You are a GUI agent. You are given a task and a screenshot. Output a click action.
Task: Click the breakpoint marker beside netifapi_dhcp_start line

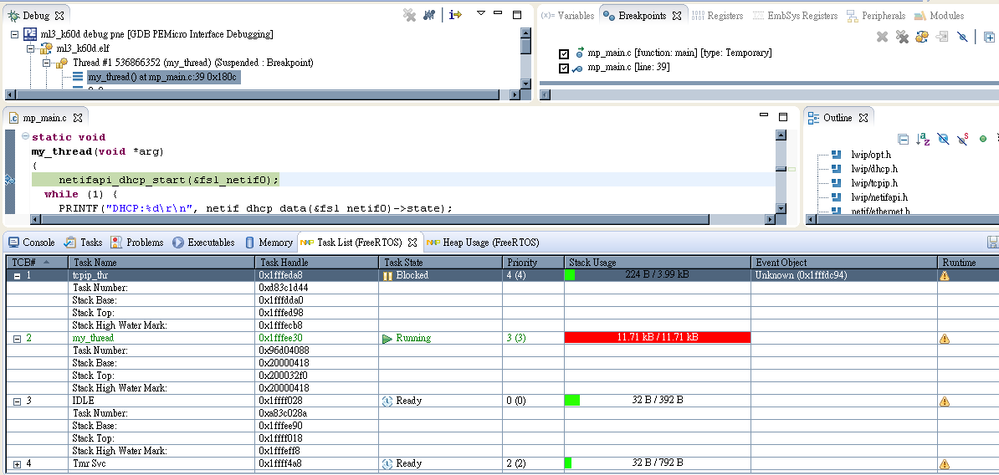pyautogui.click(x=9, y=180)
